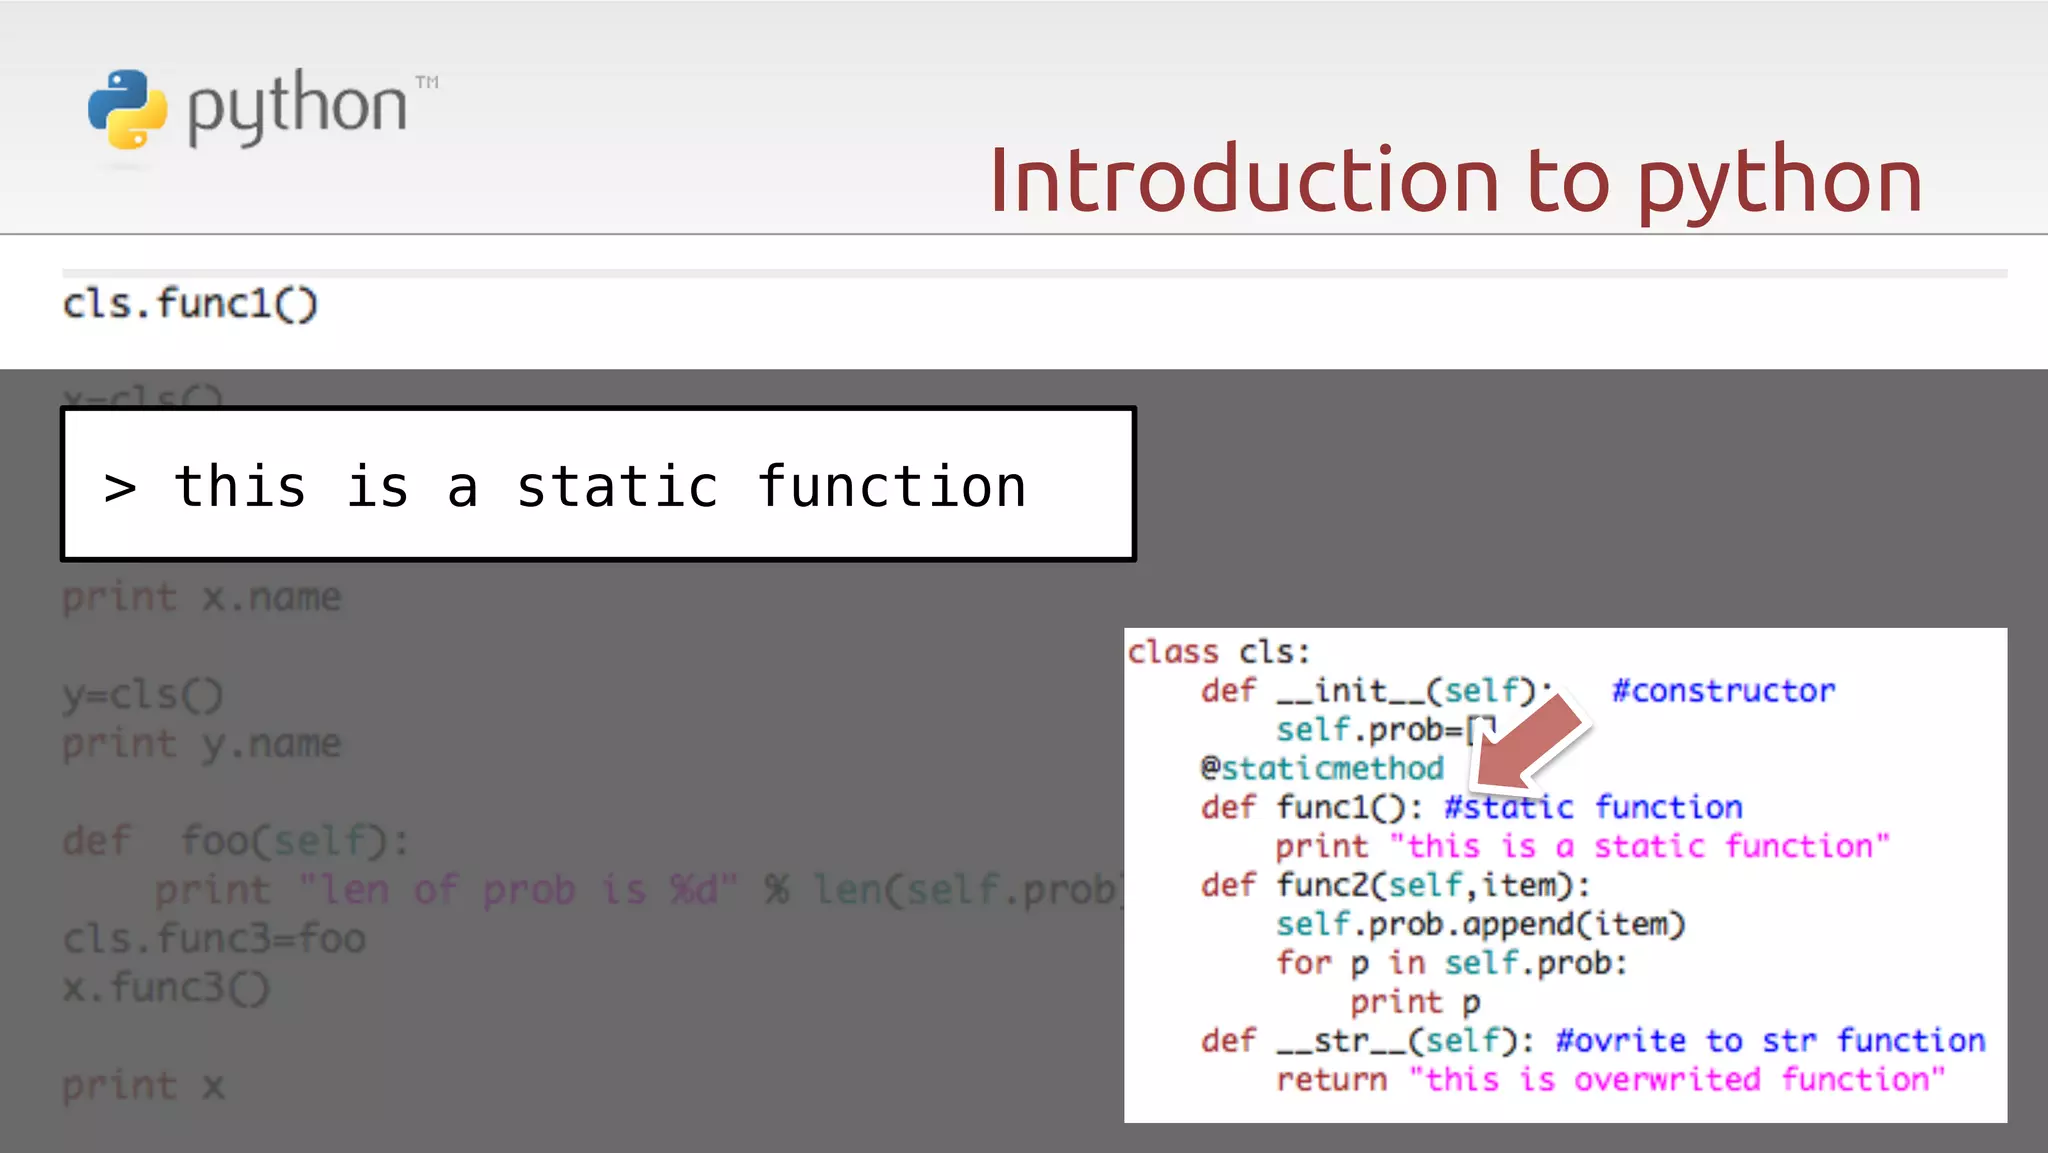
Task: Click the '#constructor' comment
Action: coord(1723,691)
